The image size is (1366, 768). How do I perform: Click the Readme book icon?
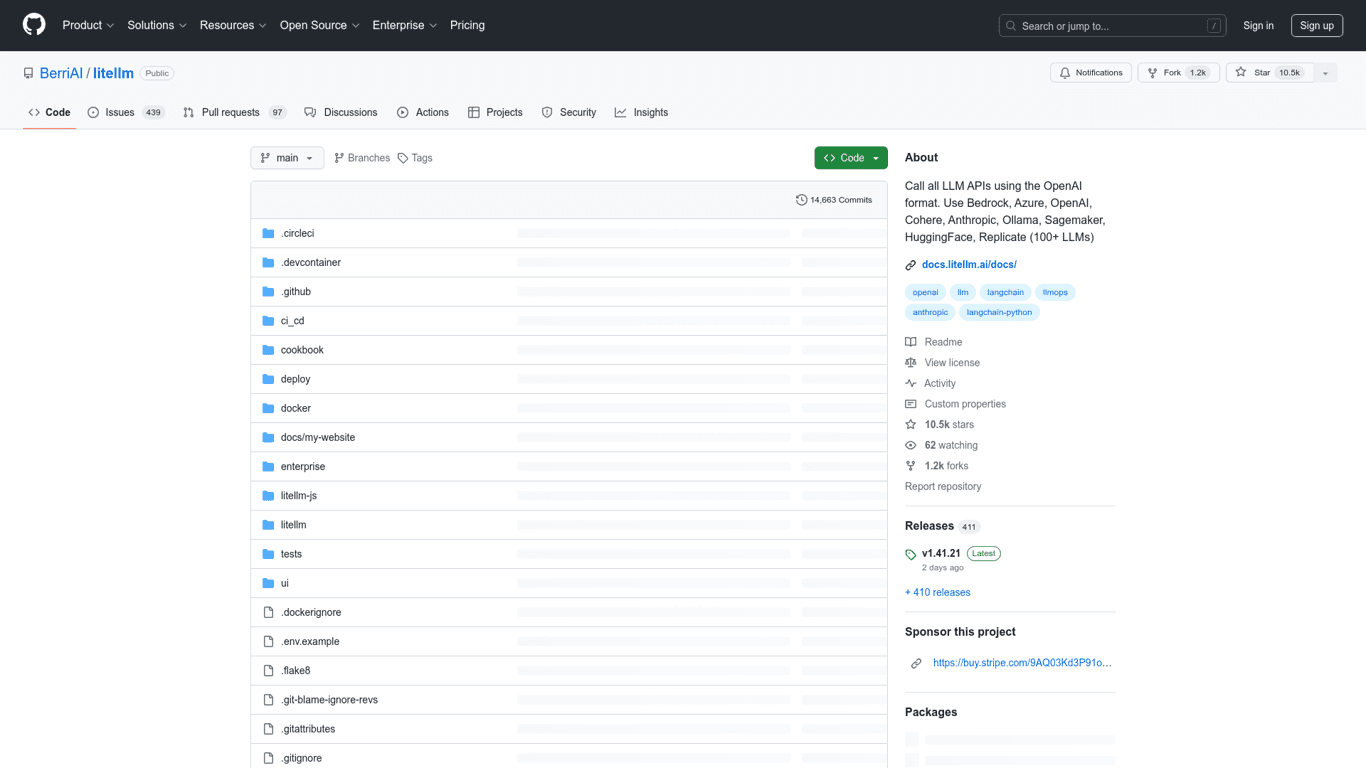tap(911, 341)
